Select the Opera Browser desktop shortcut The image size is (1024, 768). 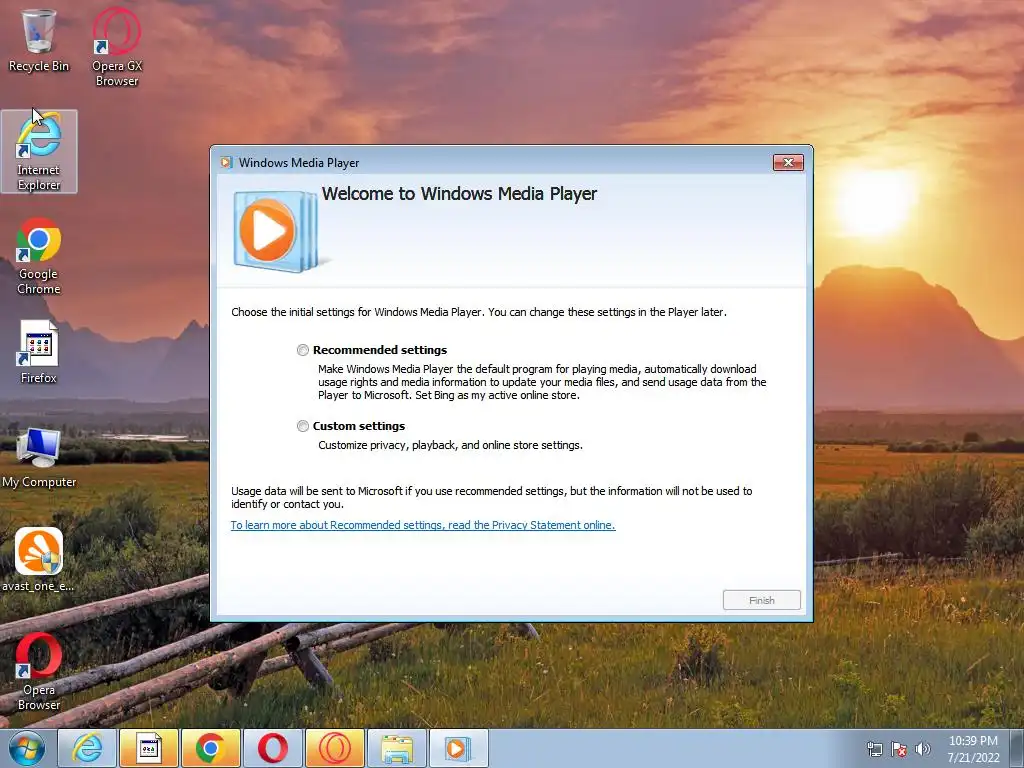click(x=39, y=672)
